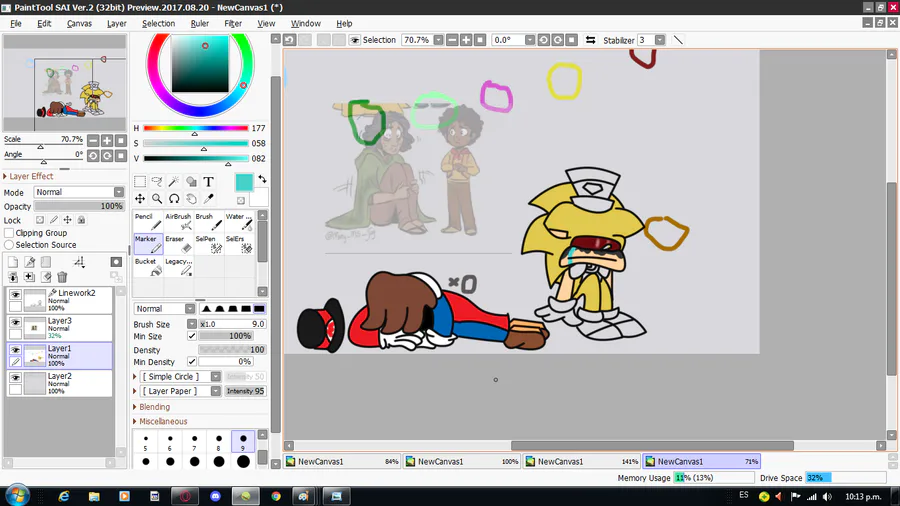Image resolution: width=900 pixels, height=506 pixels.
Task: Open the layer blending Mode dropdown
Action: 79,192
